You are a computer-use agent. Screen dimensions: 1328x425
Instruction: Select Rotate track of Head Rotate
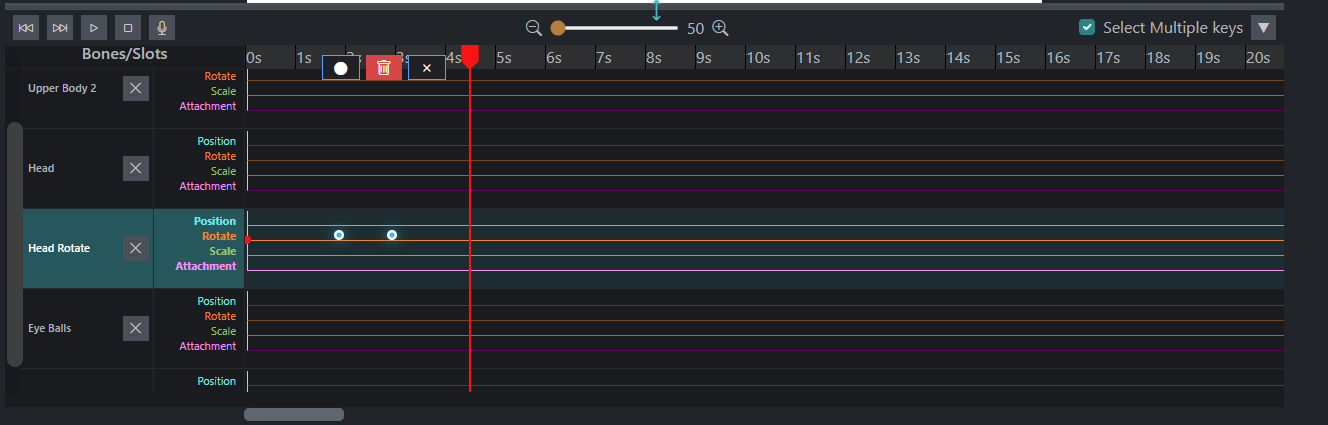click(219, 236)
